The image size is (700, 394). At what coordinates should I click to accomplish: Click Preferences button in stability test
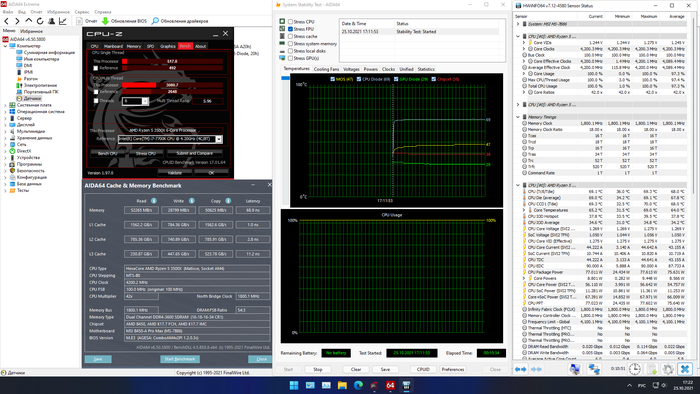coord(453,369)
